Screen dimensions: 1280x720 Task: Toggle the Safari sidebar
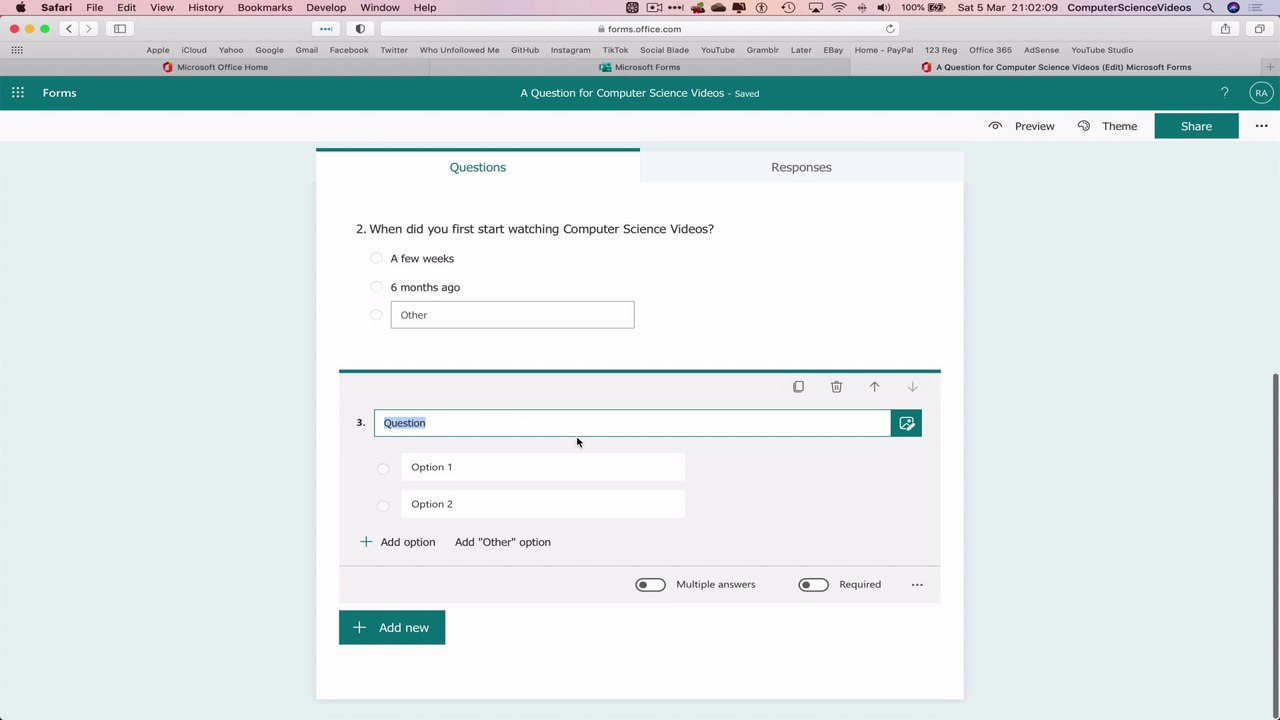120,29
